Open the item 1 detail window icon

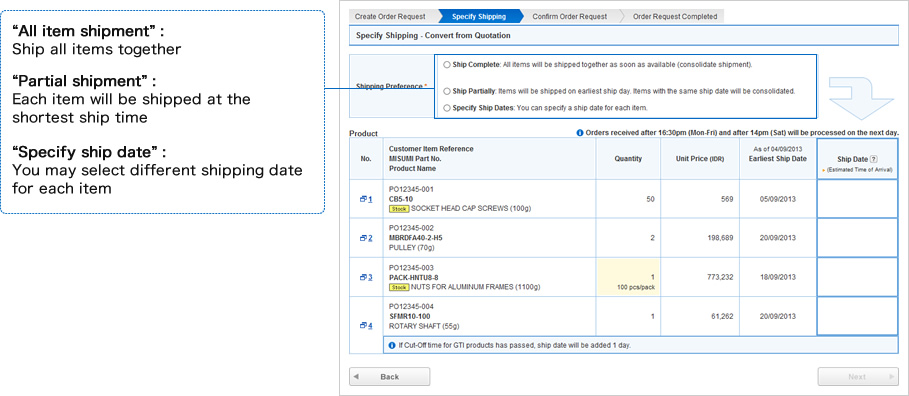363,199
